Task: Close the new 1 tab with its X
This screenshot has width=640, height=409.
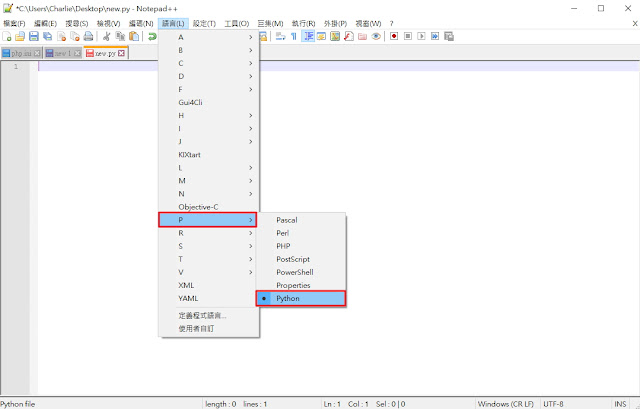Action: point(77,53)
